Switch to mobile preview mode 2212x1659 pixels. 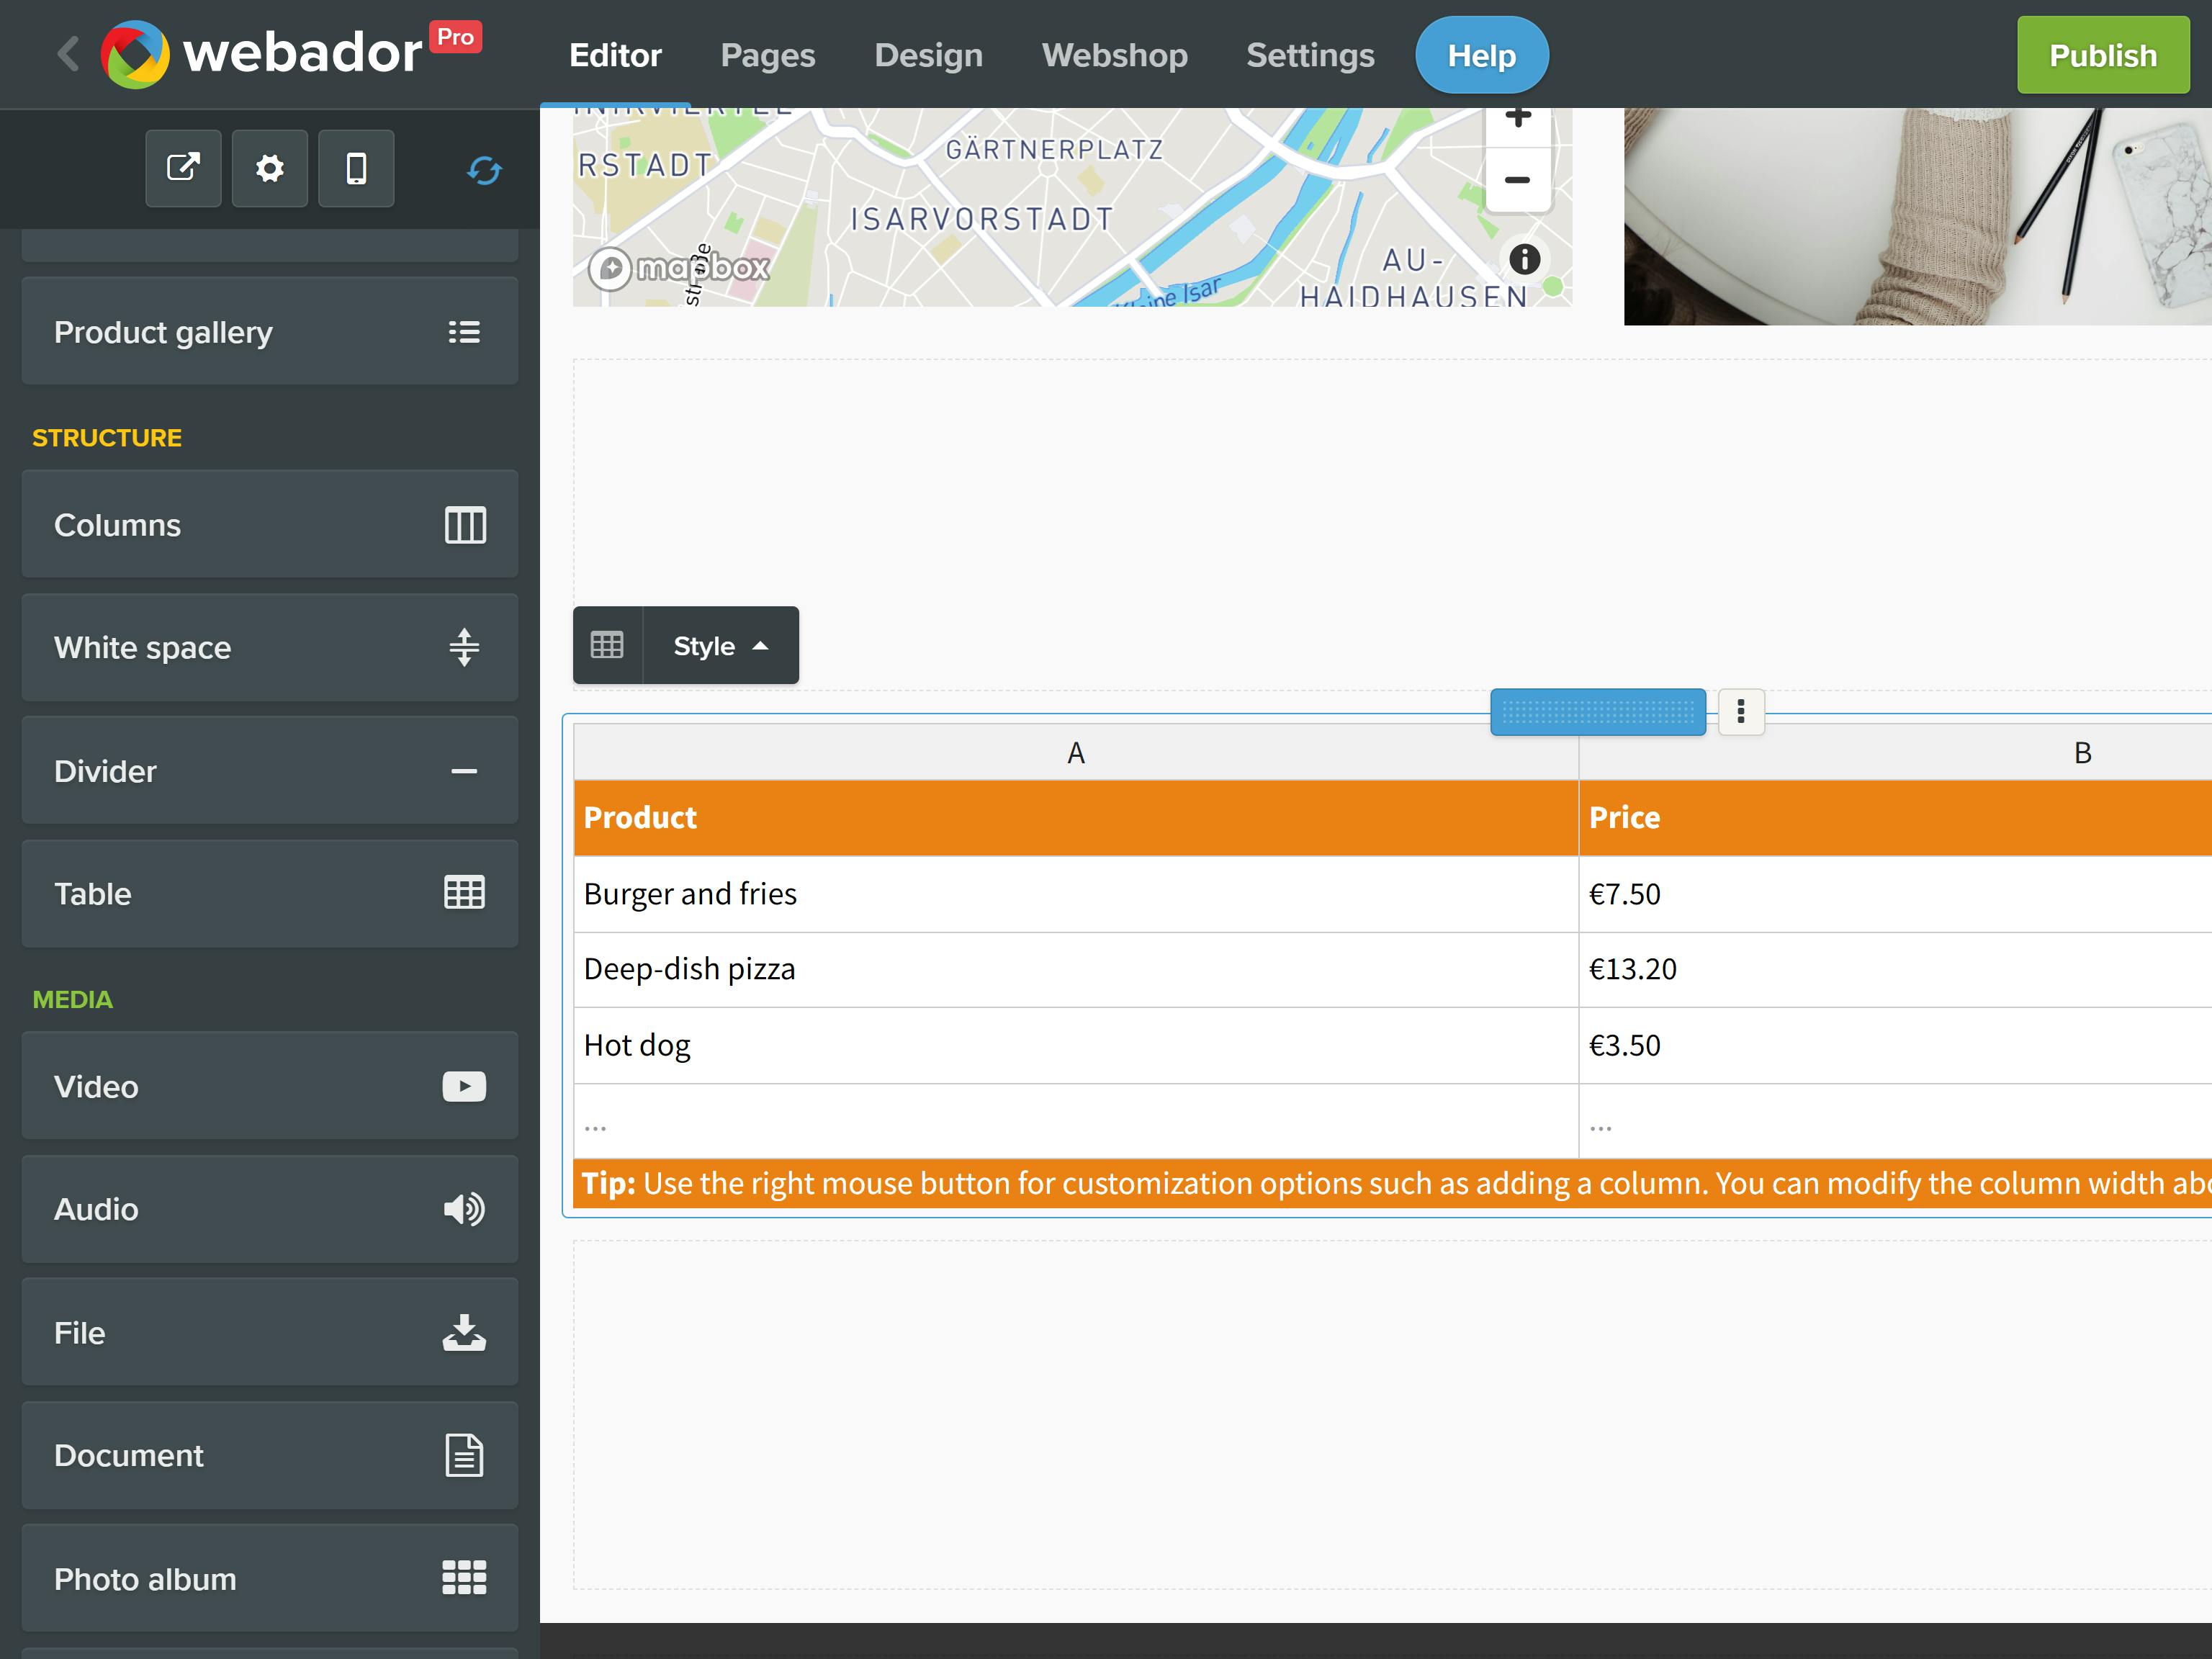(x=356, y=168)
